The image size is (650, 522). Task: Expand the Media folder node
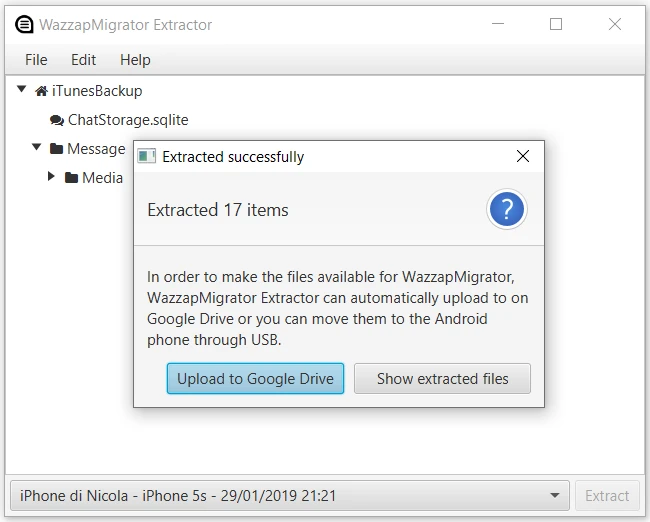click(x=51, y=176)
